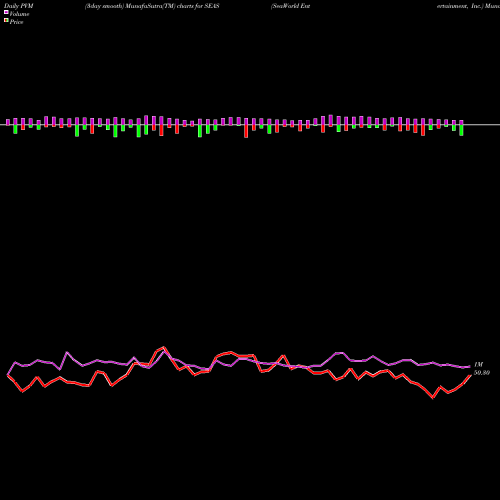Click the MunafaSutra charts for SEAS heading
500x500 pixels.
tap(152, 6)
